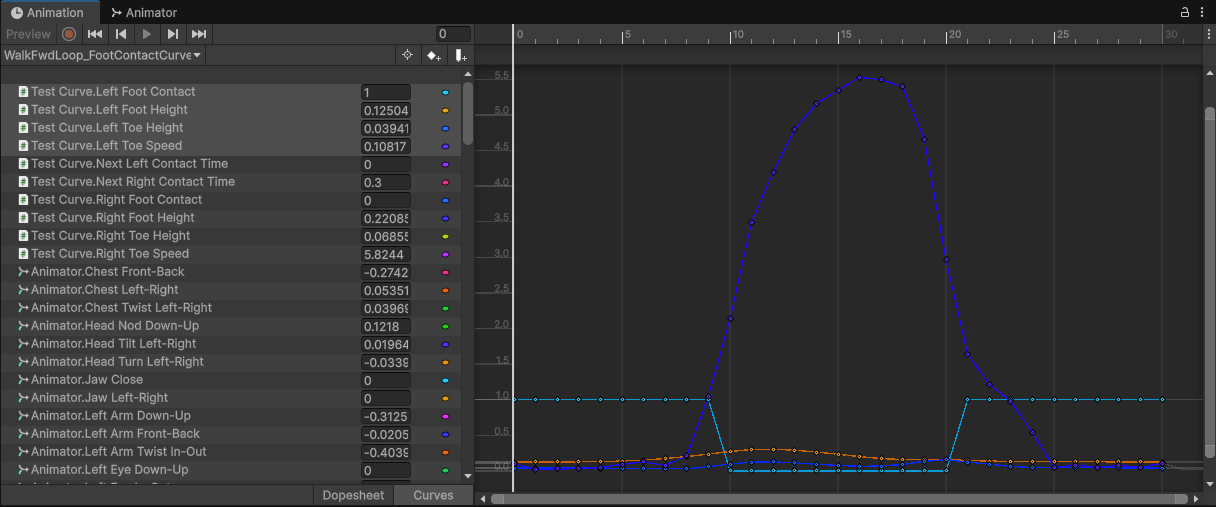Step to the next keyframe

click(x=173, y=34)
